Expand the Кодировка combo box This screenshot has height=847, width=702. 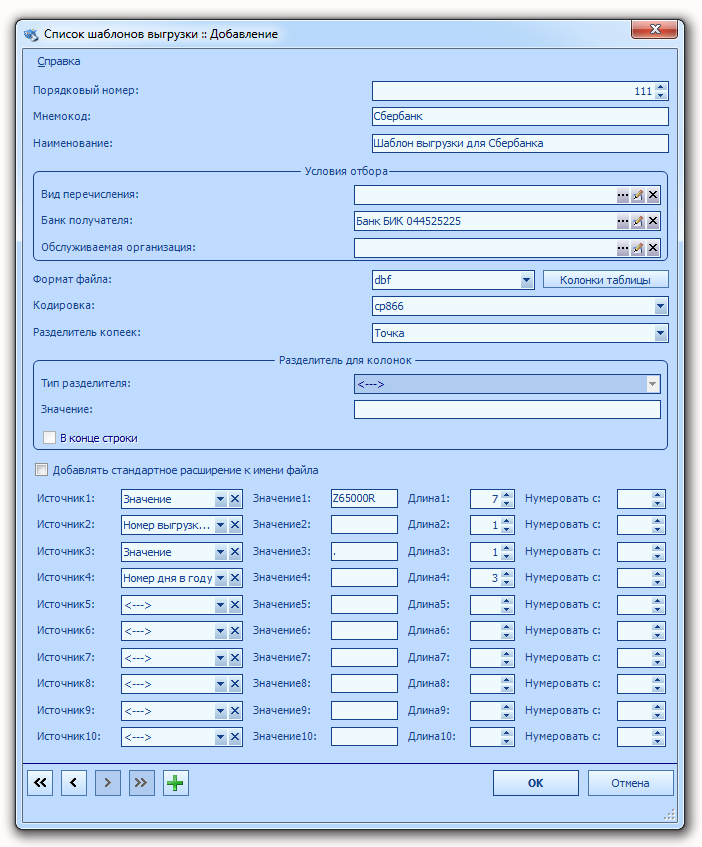[660, 306]
